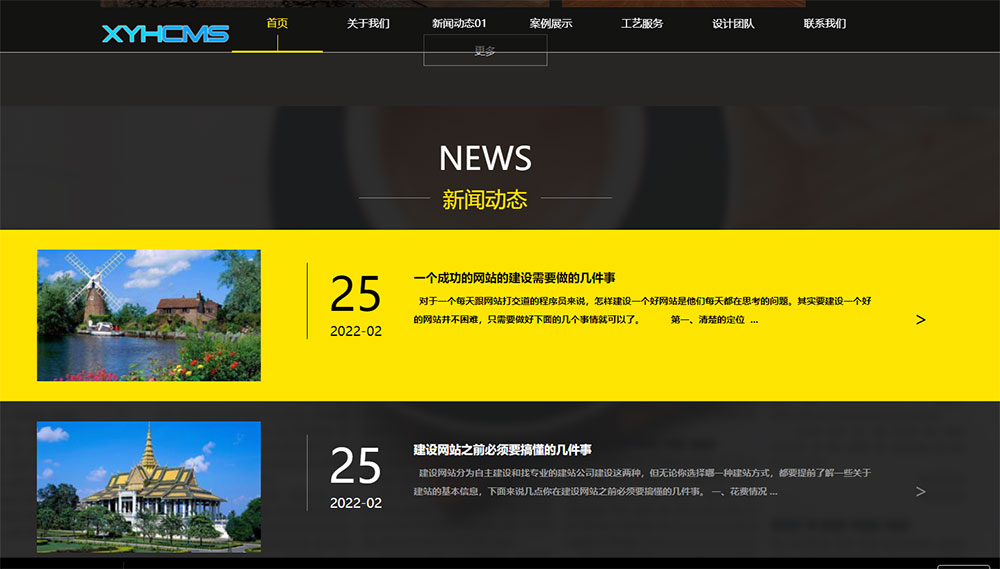The width and height of the screenshot is (1000, 569).
Task: Navigate to the 工艺服务 page
Action: tap(642, 23)
